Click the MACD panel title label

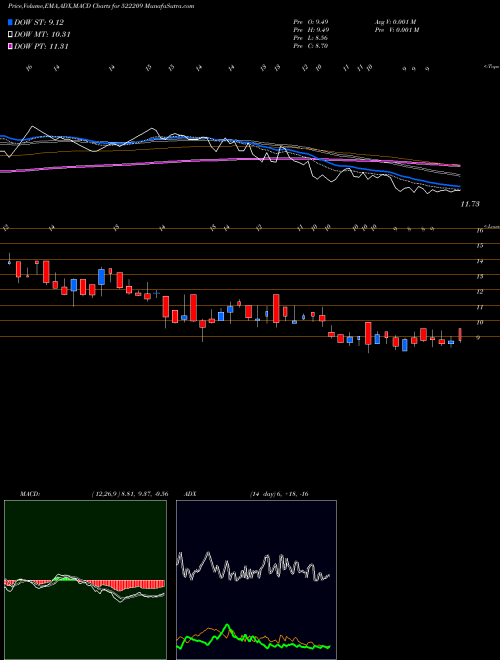(x=29, y=494)
